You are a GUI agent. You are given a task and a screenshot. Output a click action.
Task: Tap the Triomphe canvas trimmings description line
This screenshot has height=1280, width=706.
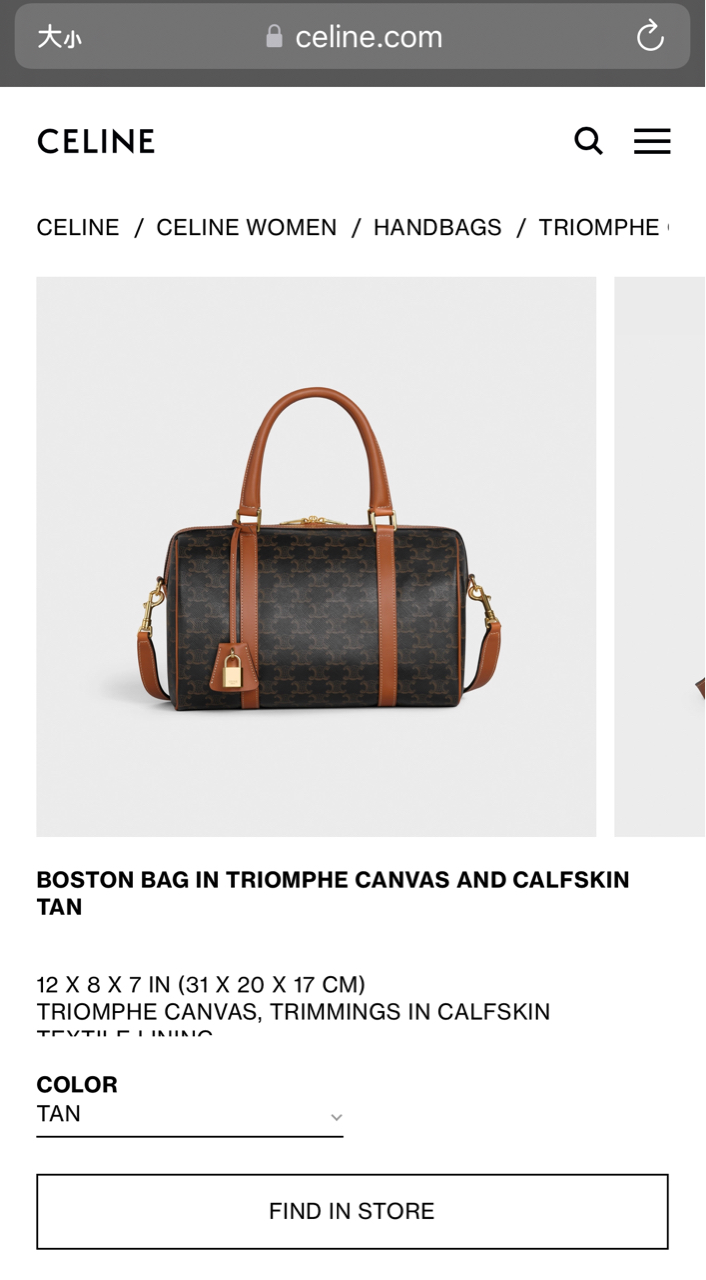click(x=293, y=1012)
